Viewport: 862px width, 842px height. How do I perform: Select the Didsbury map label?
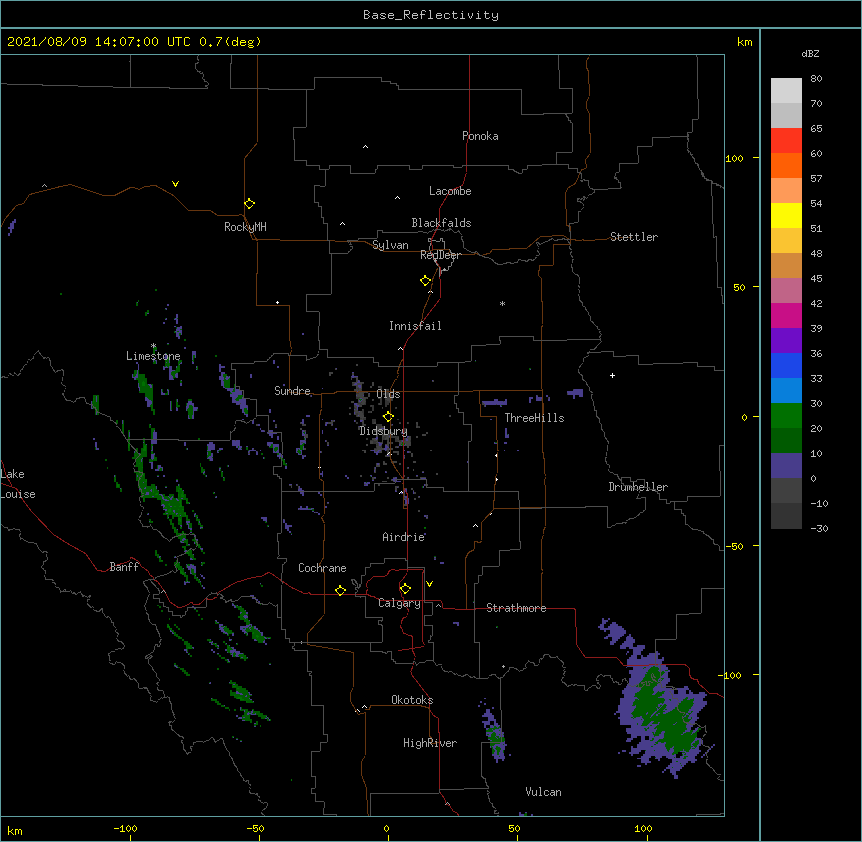383,431
